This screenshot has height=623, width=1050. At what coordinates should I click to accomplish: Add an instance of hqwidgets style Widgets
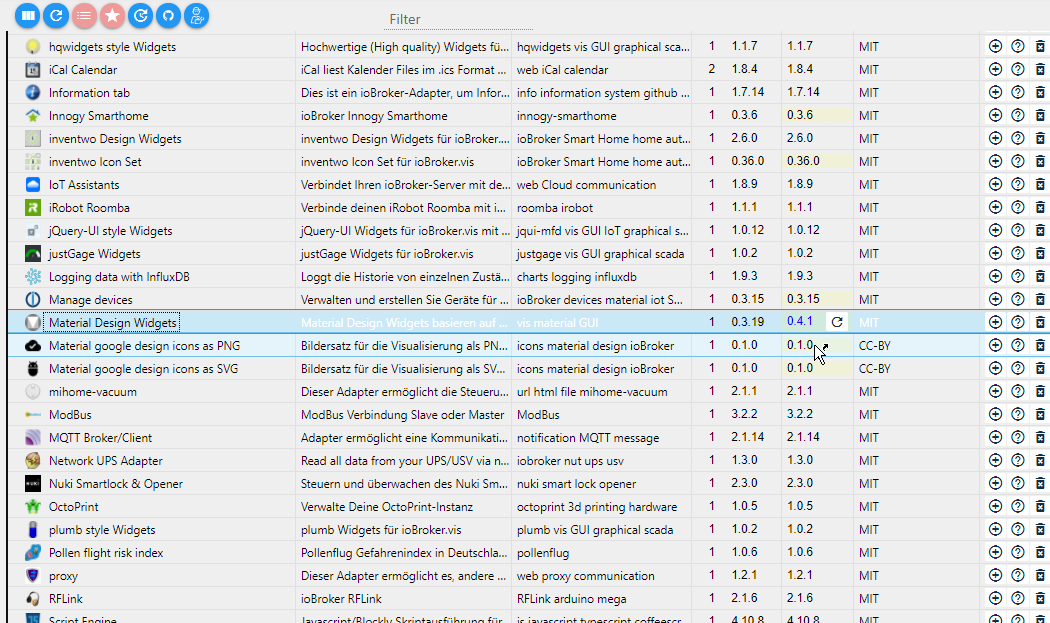[995, 46]
